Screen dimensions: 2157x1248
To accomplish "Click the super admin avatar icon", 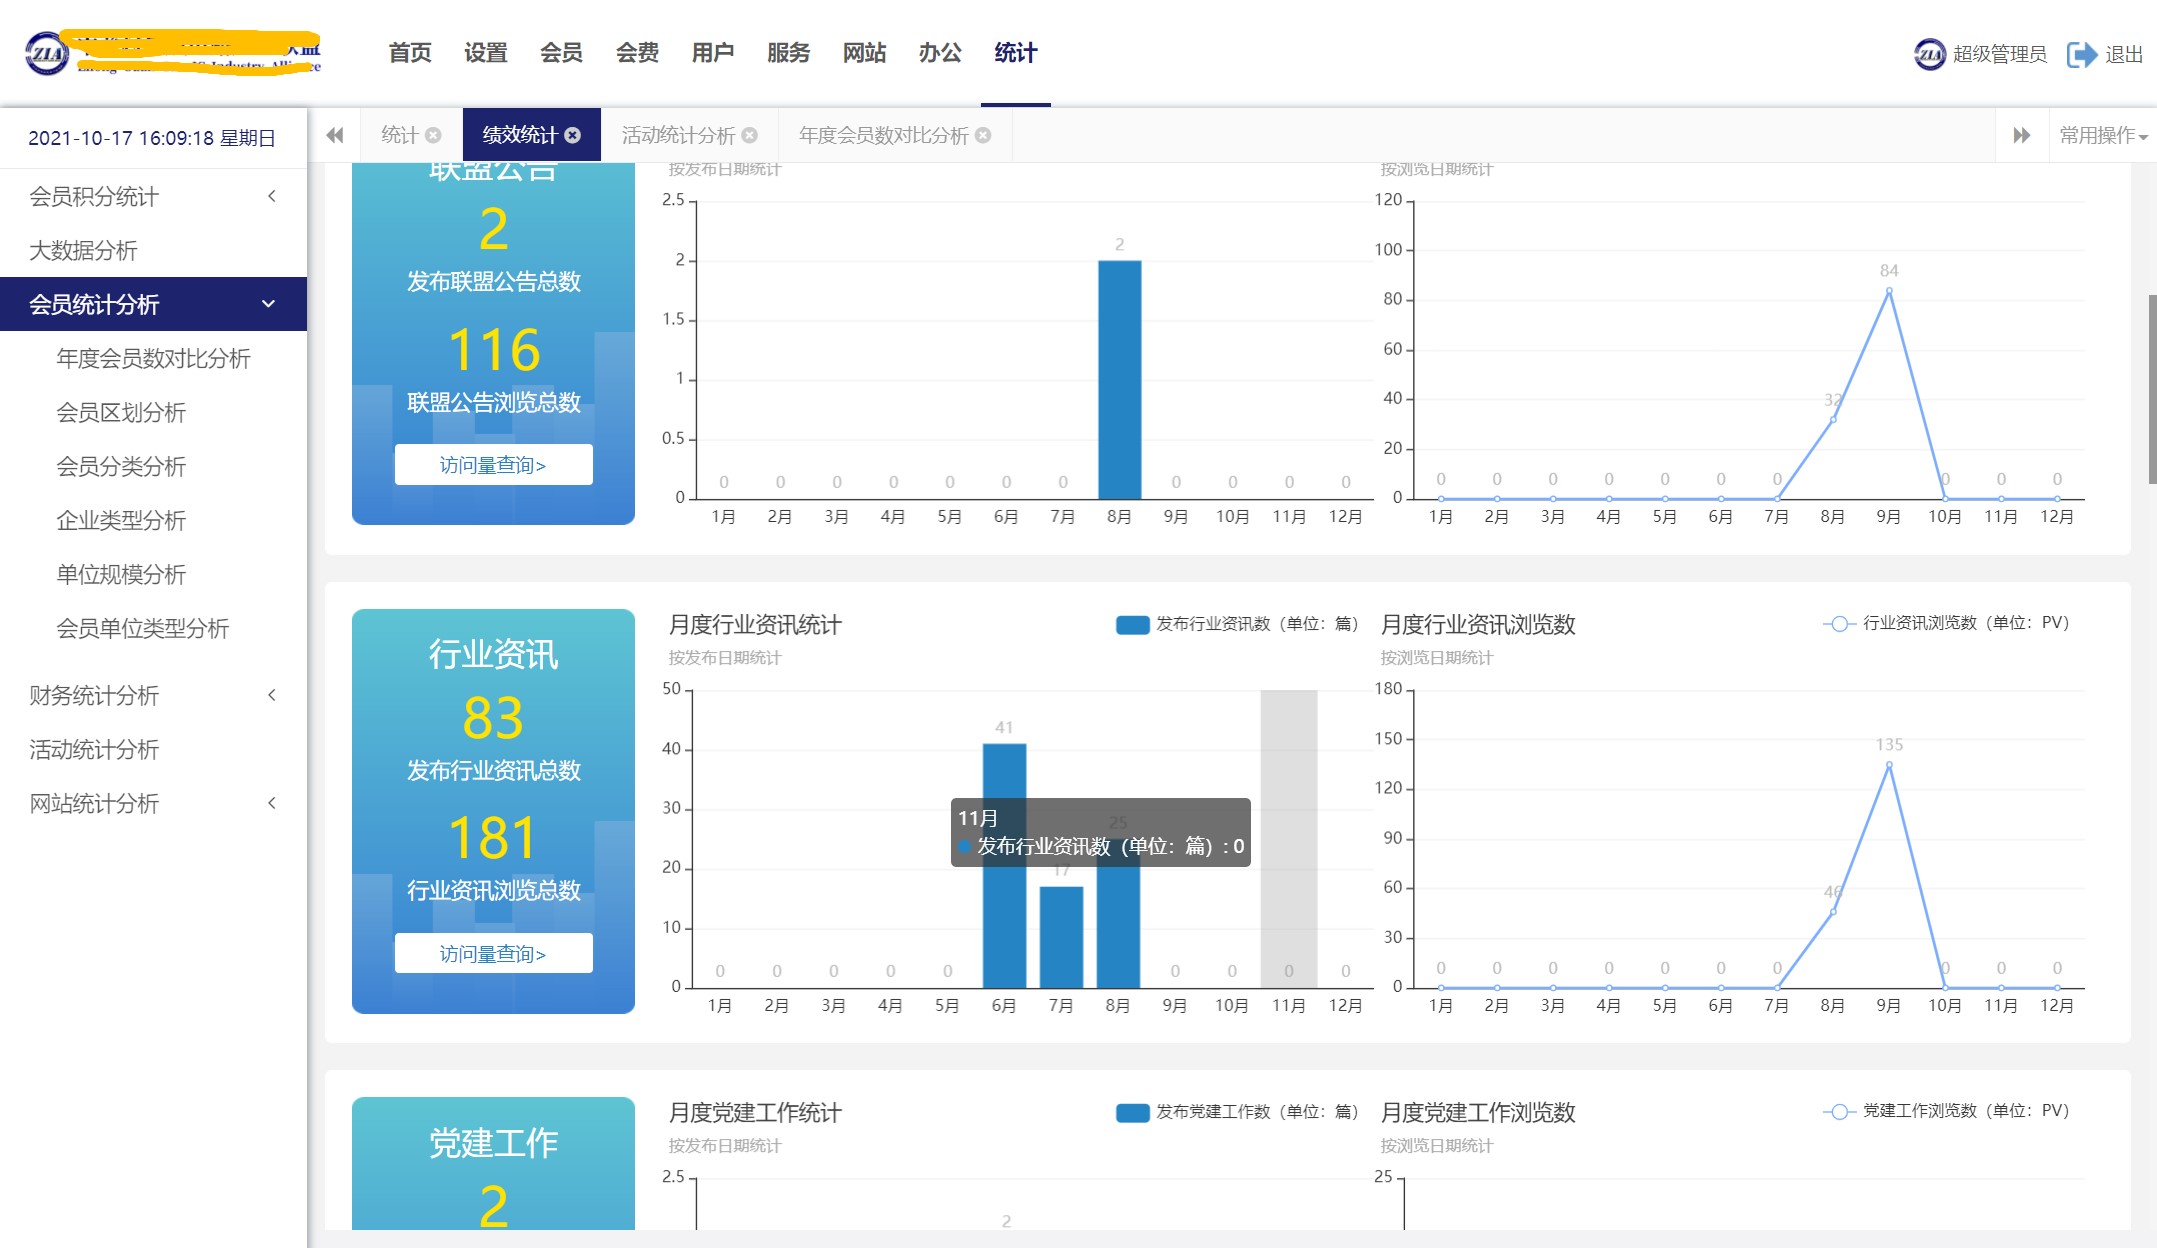I will tap(1929, 54).
